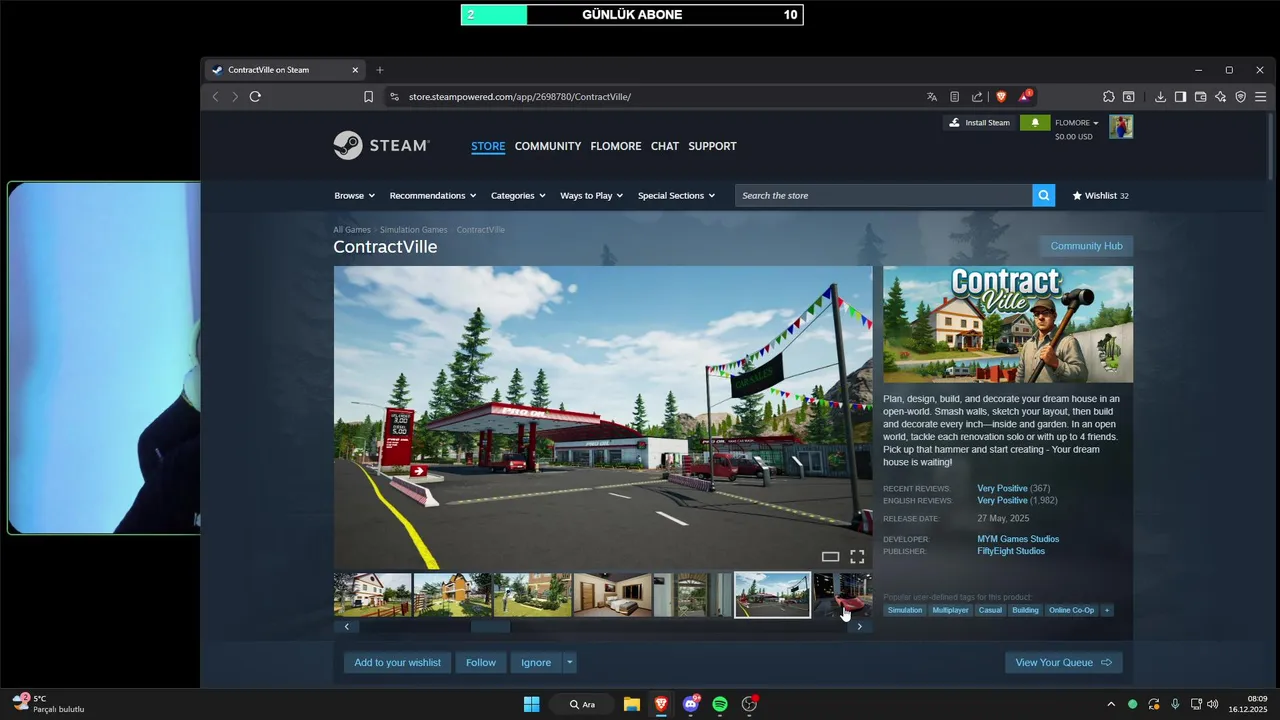The height and width of the screenshot is (720, 1280).
Task: Select the bedroom interior screenshot thumbnail
Action: (x=612, y=594)
